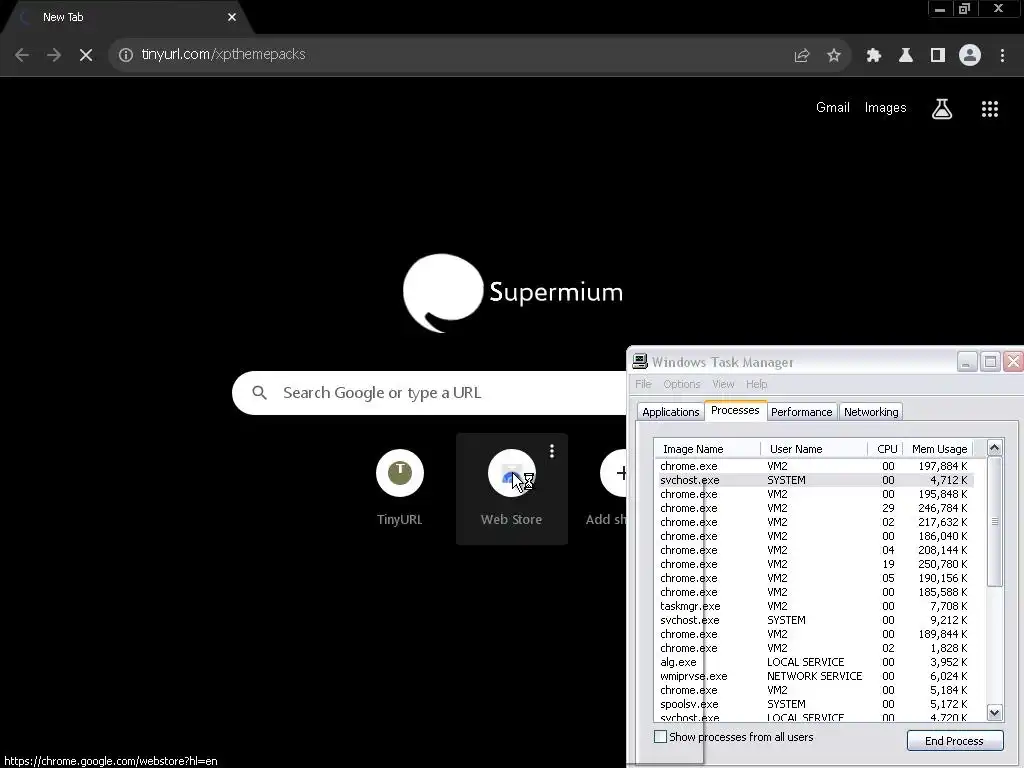
Task: Select svchost.exe using 9,212 K
Action: click(x=814, y=620)
